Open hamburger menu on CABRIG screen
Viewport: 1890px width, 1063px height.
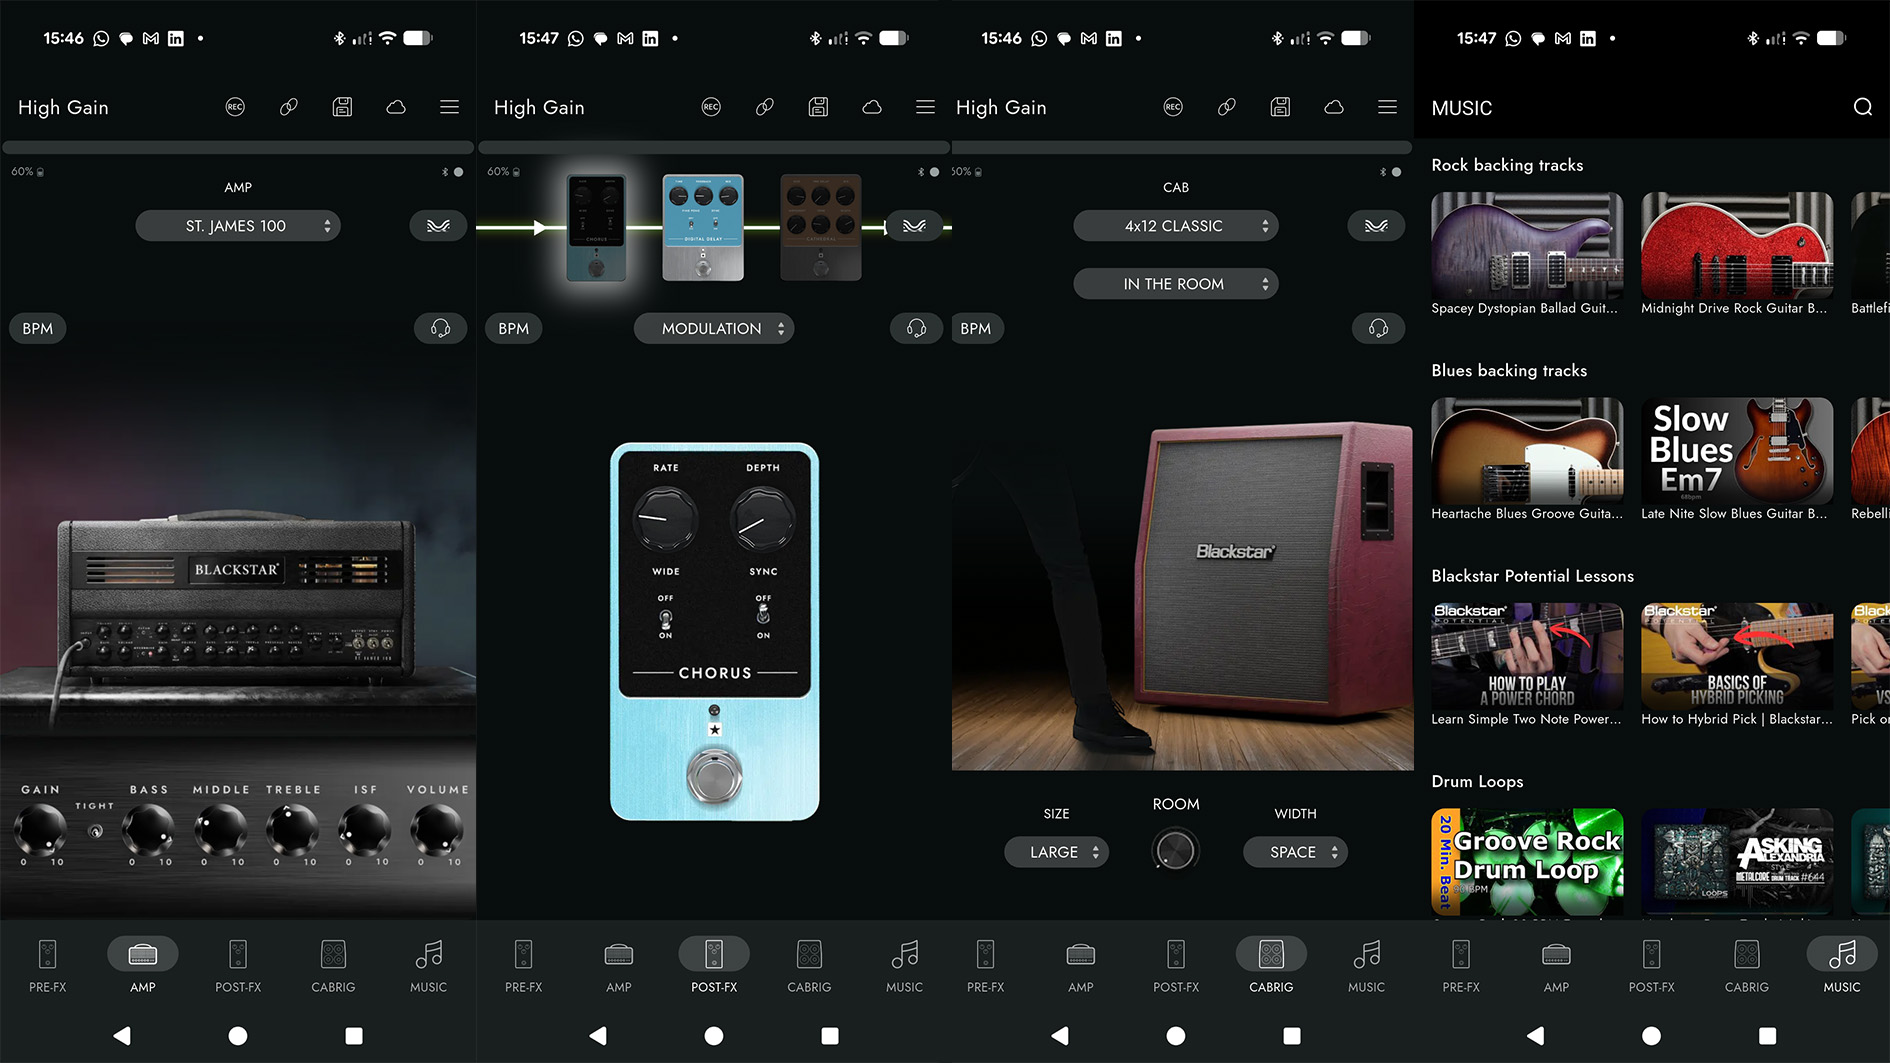1388,107
